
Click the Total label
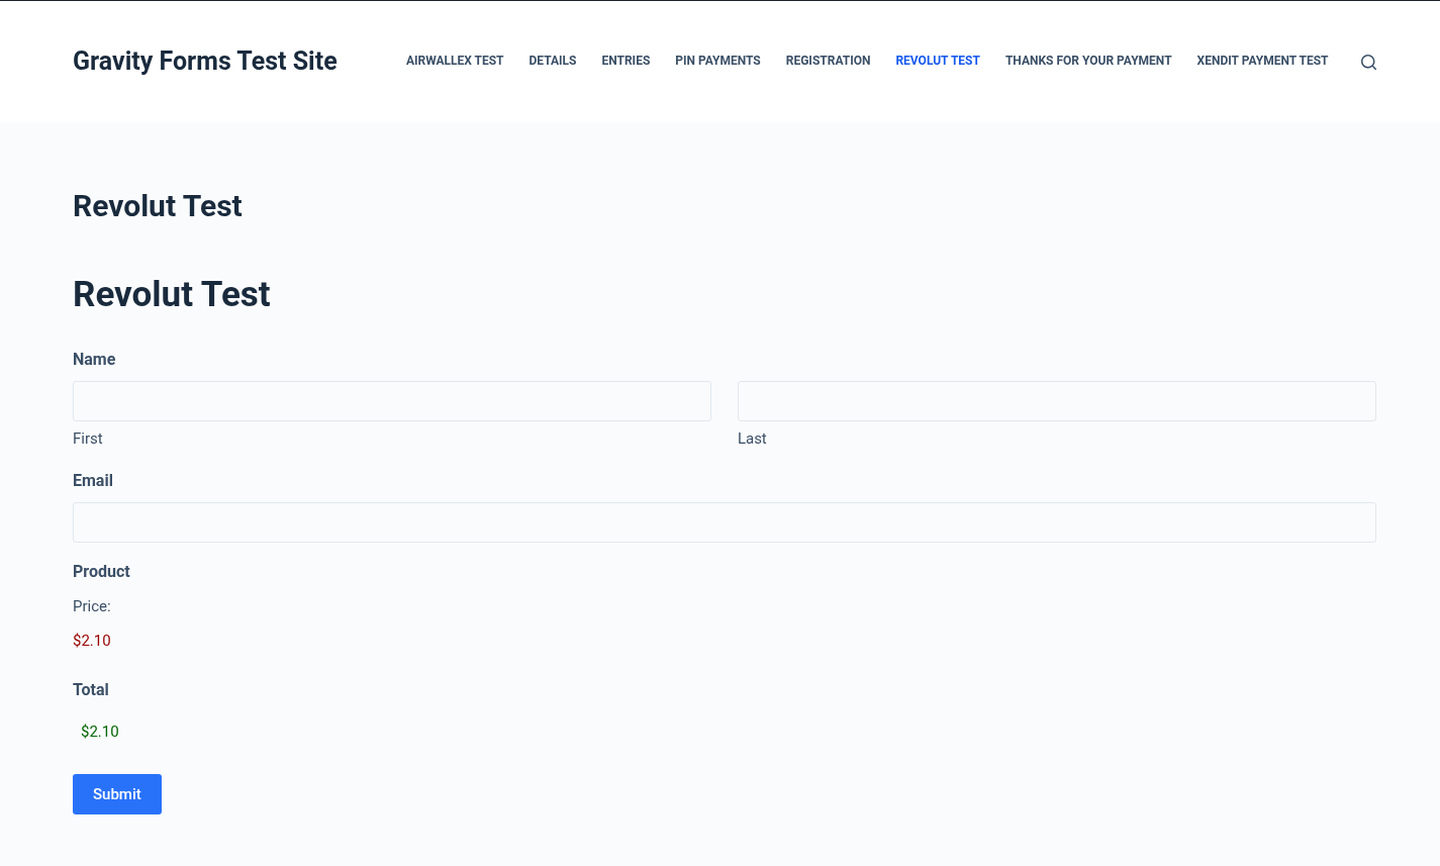(x=91, y=689)
